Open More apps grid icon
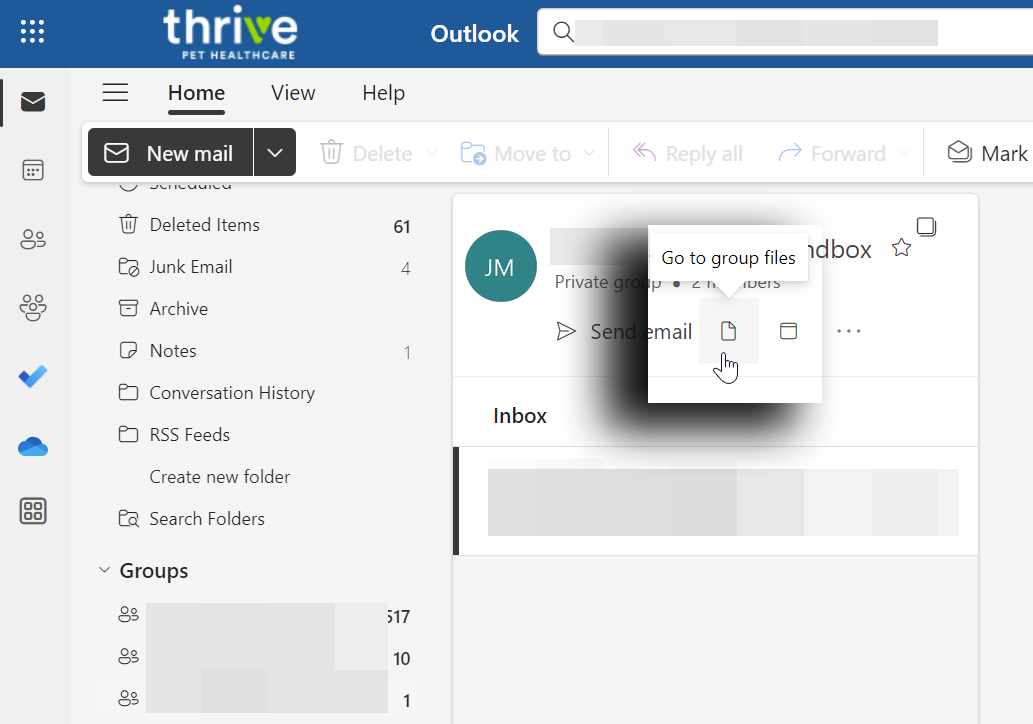The height and width of the screenshot is (724, 1033). pyautogui.click(x=33, y=511)
